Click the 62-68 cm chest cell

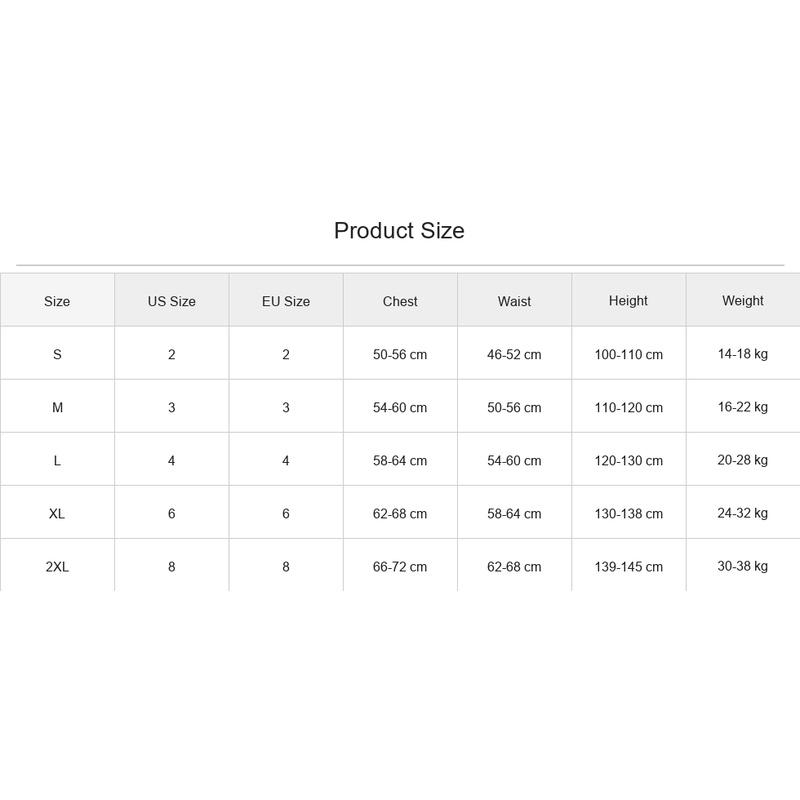click(400, 513)
